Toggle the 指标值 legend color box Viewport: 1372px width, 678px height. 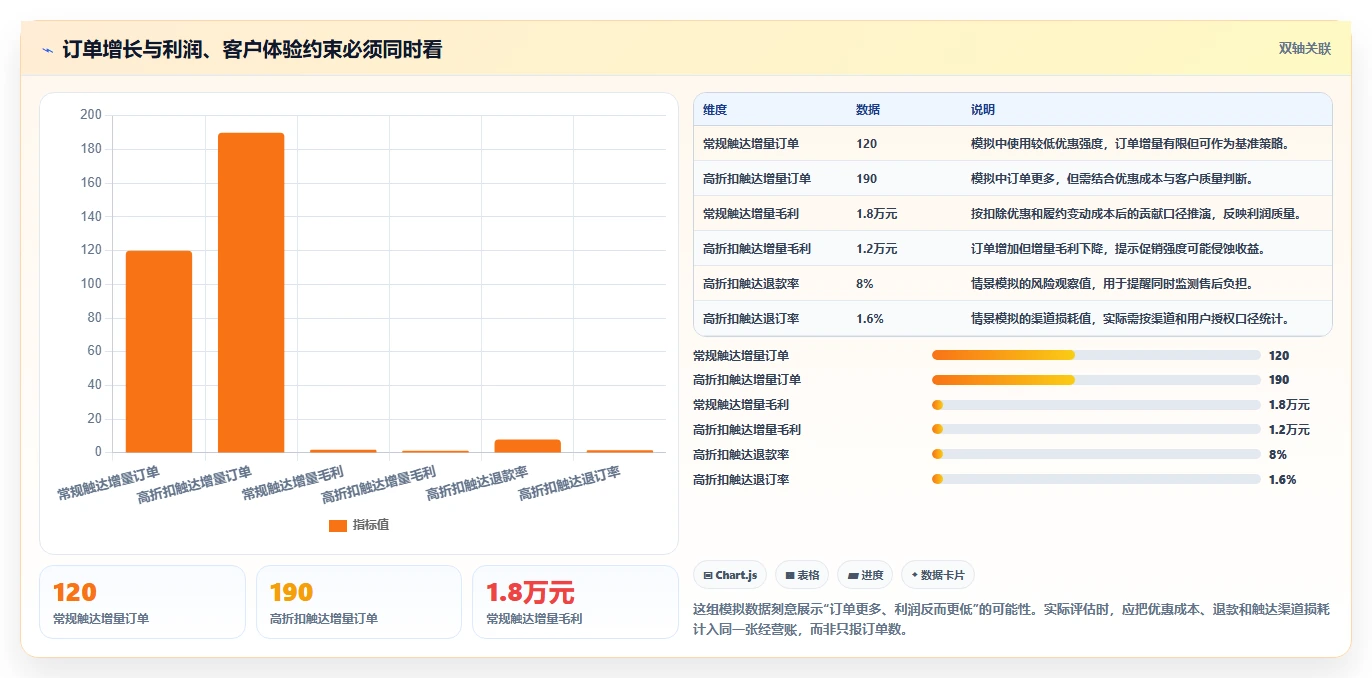click(338, 525)
